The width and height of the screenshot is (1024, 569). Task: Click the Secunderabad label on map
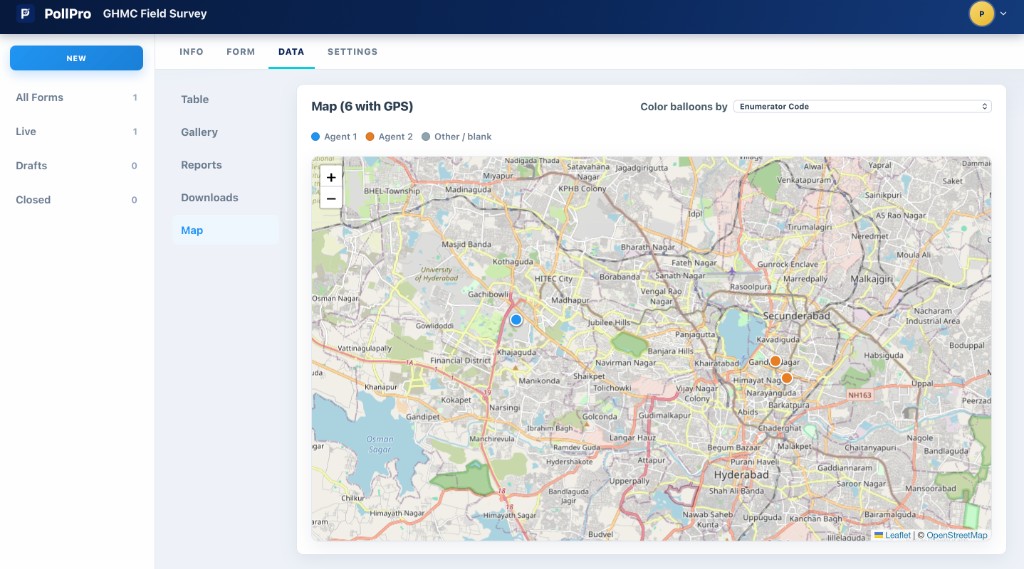[x=796, y=316]
